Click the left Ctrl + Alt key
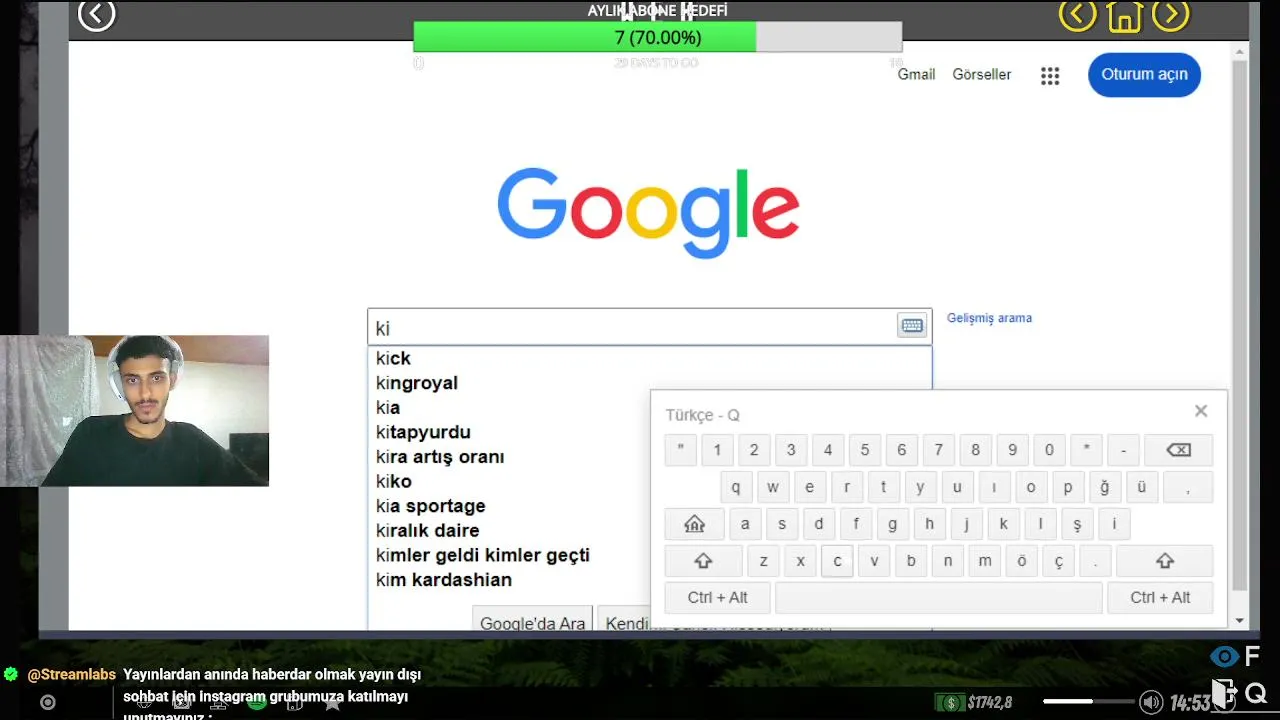 pyautogui.click(x=717, y=598)
